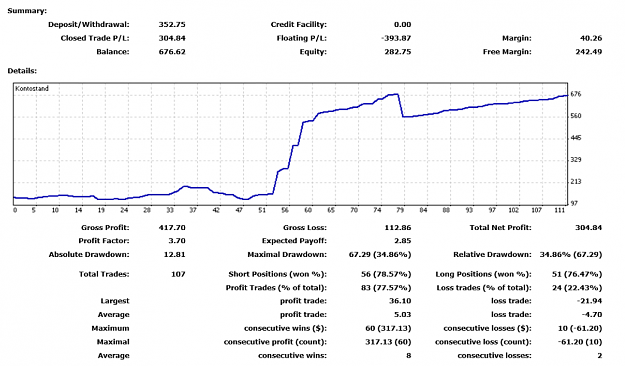
Task: Select the Total Trades value 107
Action: (x=178, y=274)
